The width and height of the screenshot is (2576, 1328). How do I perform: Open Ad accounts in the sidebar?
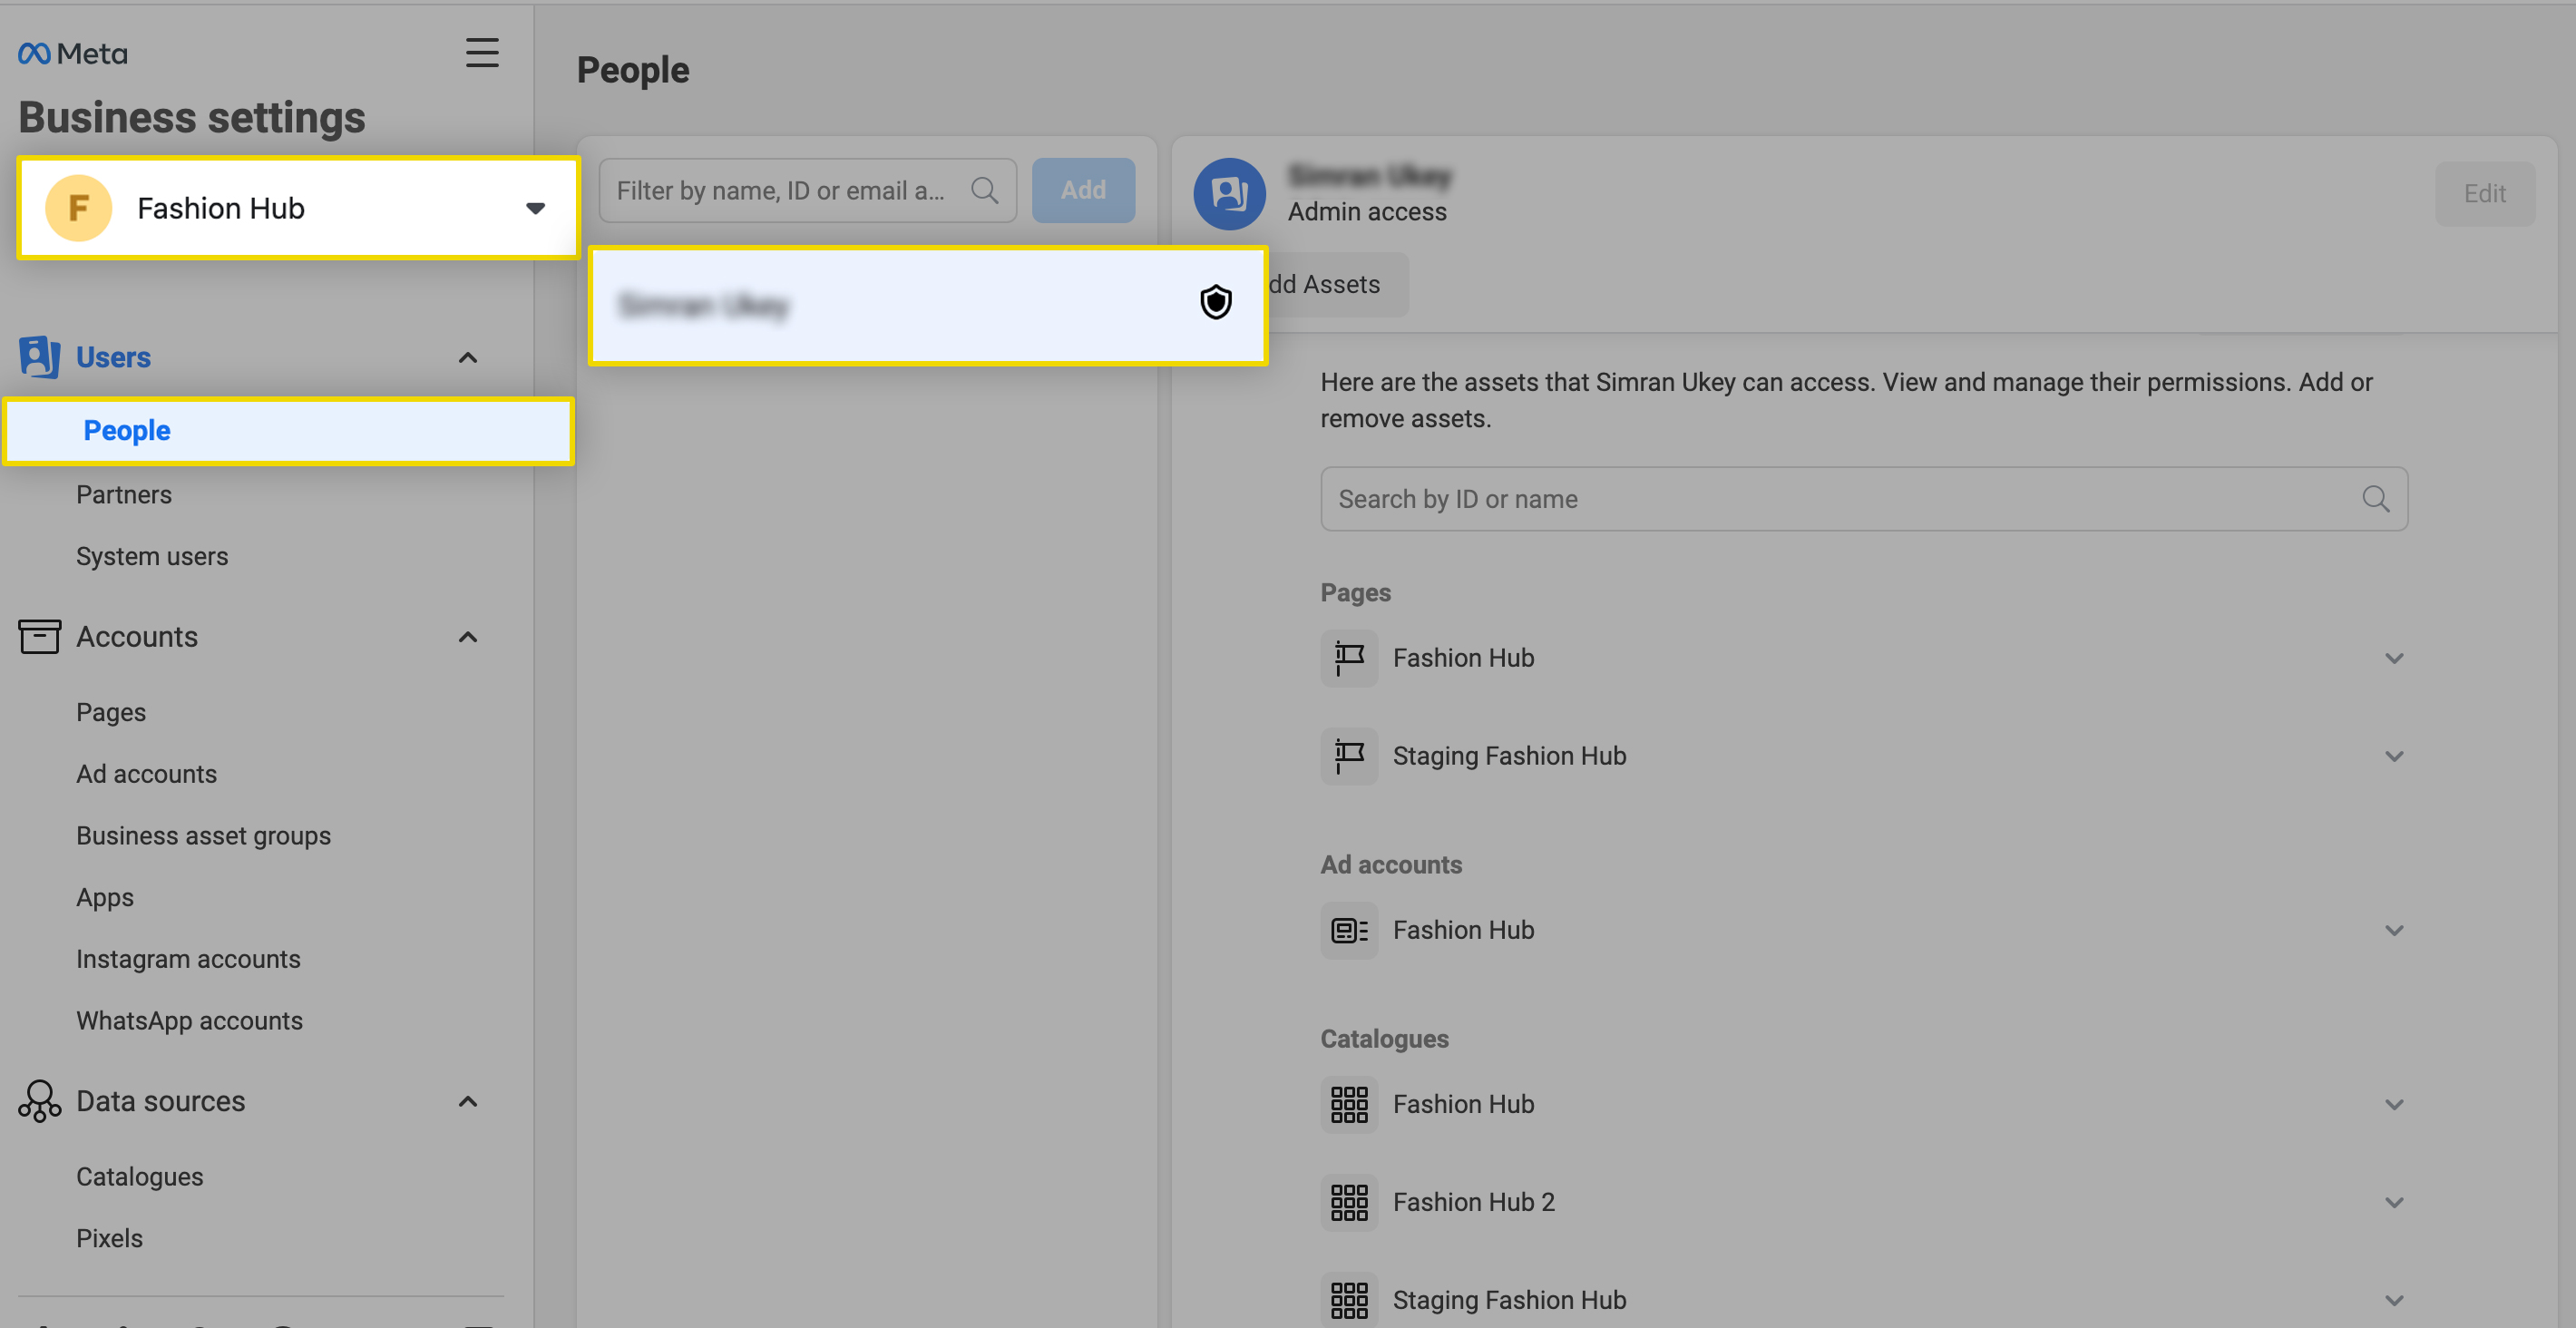146,774
